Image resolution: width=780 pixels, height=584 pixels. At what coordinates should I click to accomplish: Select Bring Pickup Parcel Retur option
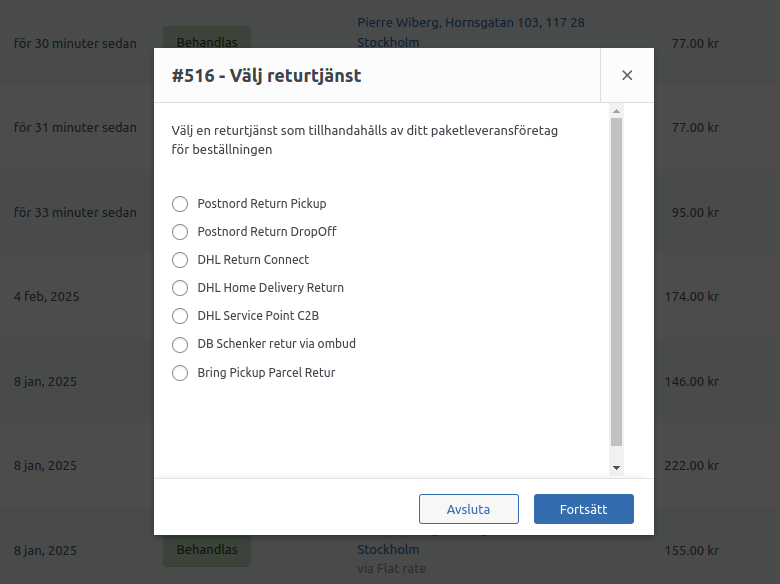180,373
